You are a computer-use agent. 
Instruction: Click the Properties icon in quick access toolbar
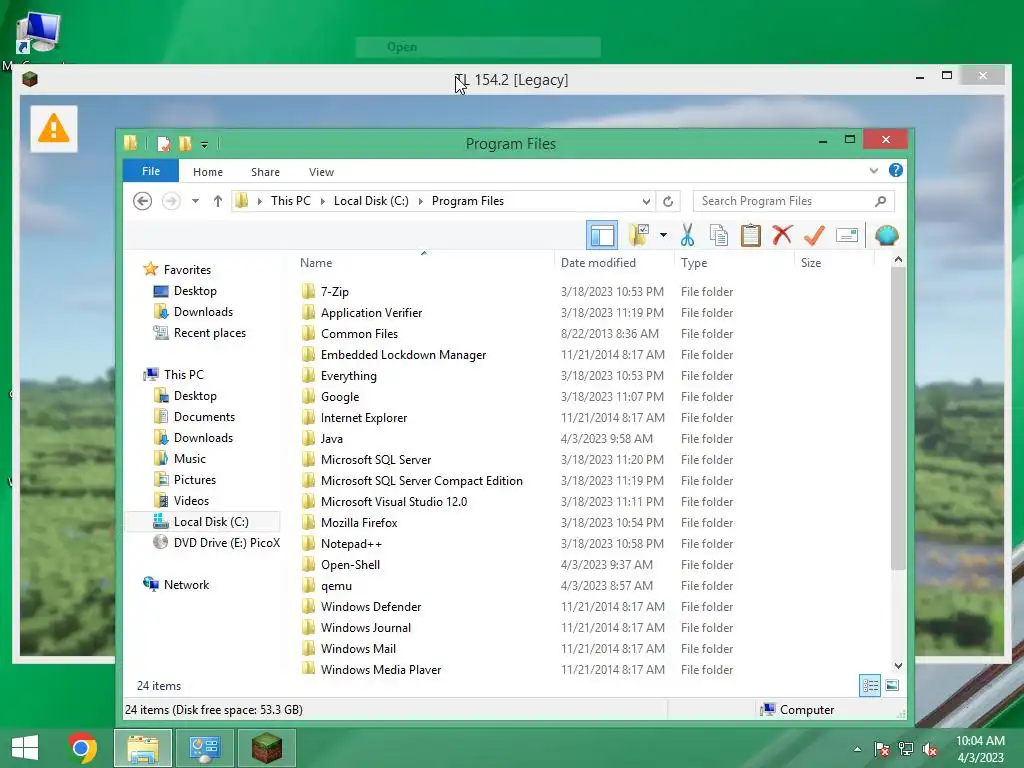164,144
